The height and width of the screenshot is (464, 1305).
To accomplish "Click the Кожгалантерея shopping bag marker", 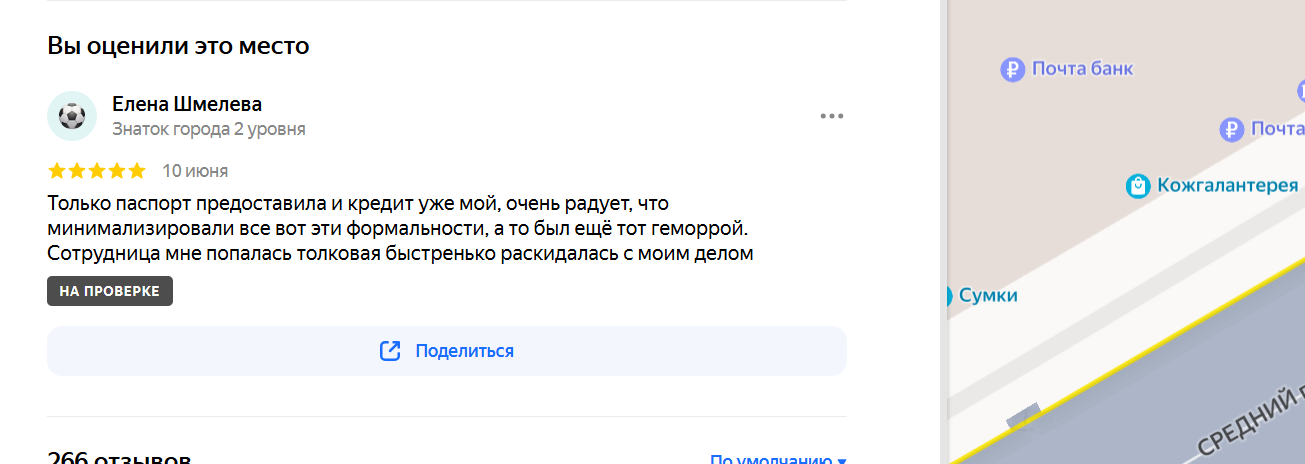I will coord(1137,186).
